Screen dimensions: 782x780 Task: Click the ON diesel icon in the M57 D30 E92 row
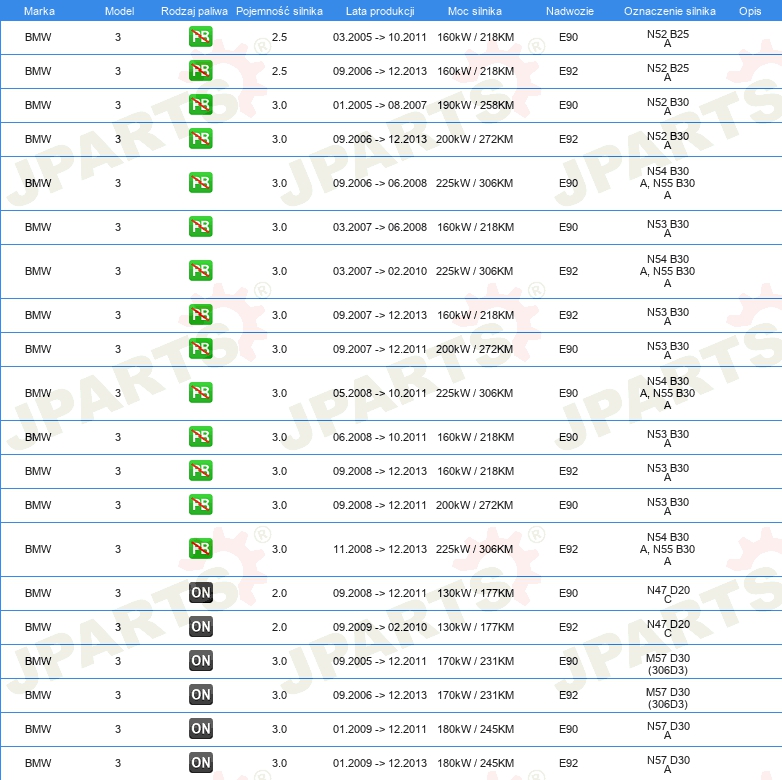point(200,695)
